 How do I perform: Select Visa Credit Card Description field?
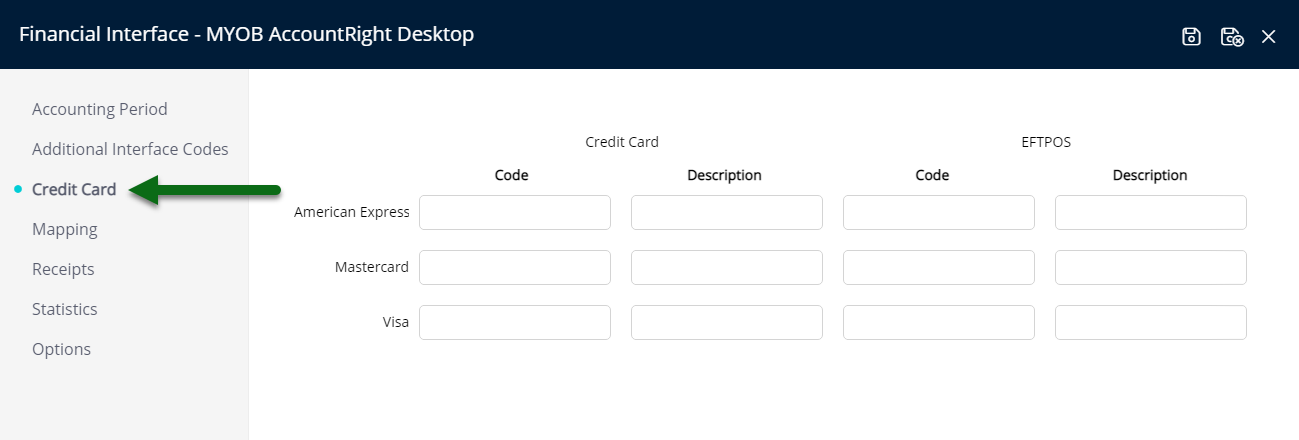tap(727, 322)
